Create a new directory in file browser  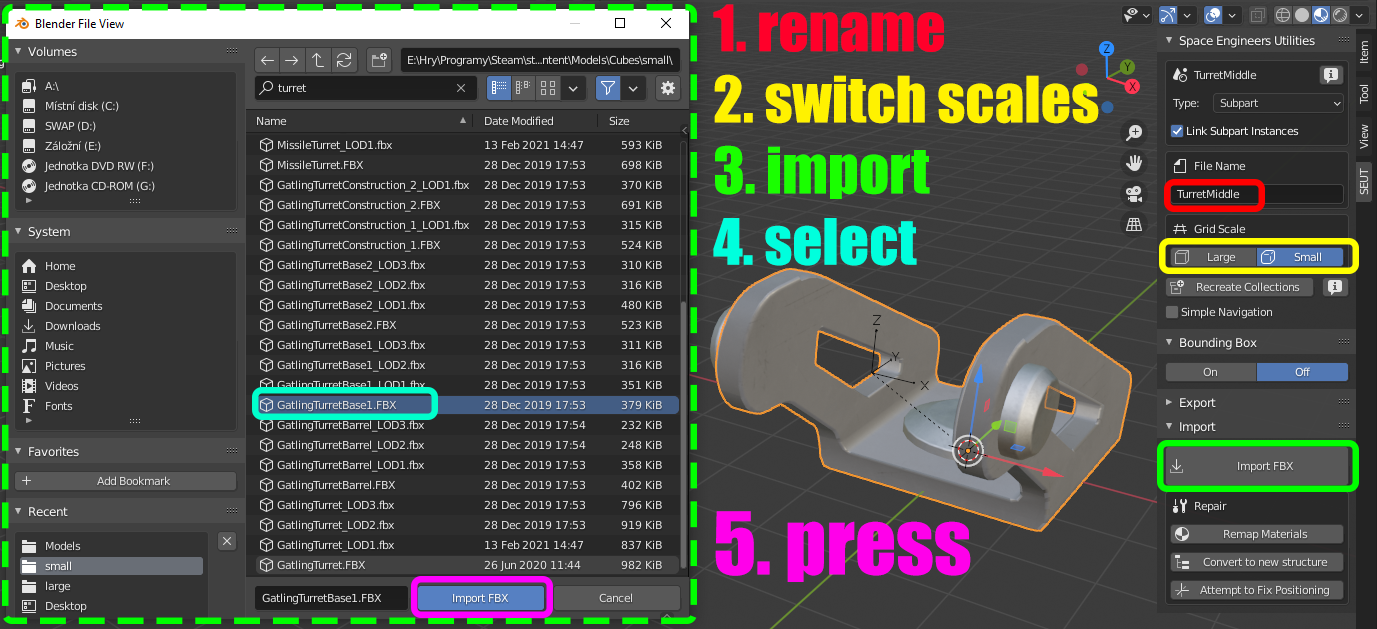click(378, 60)
